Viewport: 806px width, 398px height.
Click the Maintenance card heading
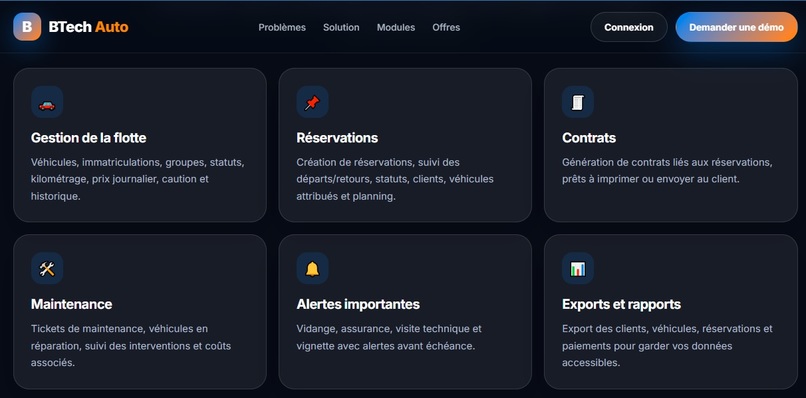(x=71, y=304)
